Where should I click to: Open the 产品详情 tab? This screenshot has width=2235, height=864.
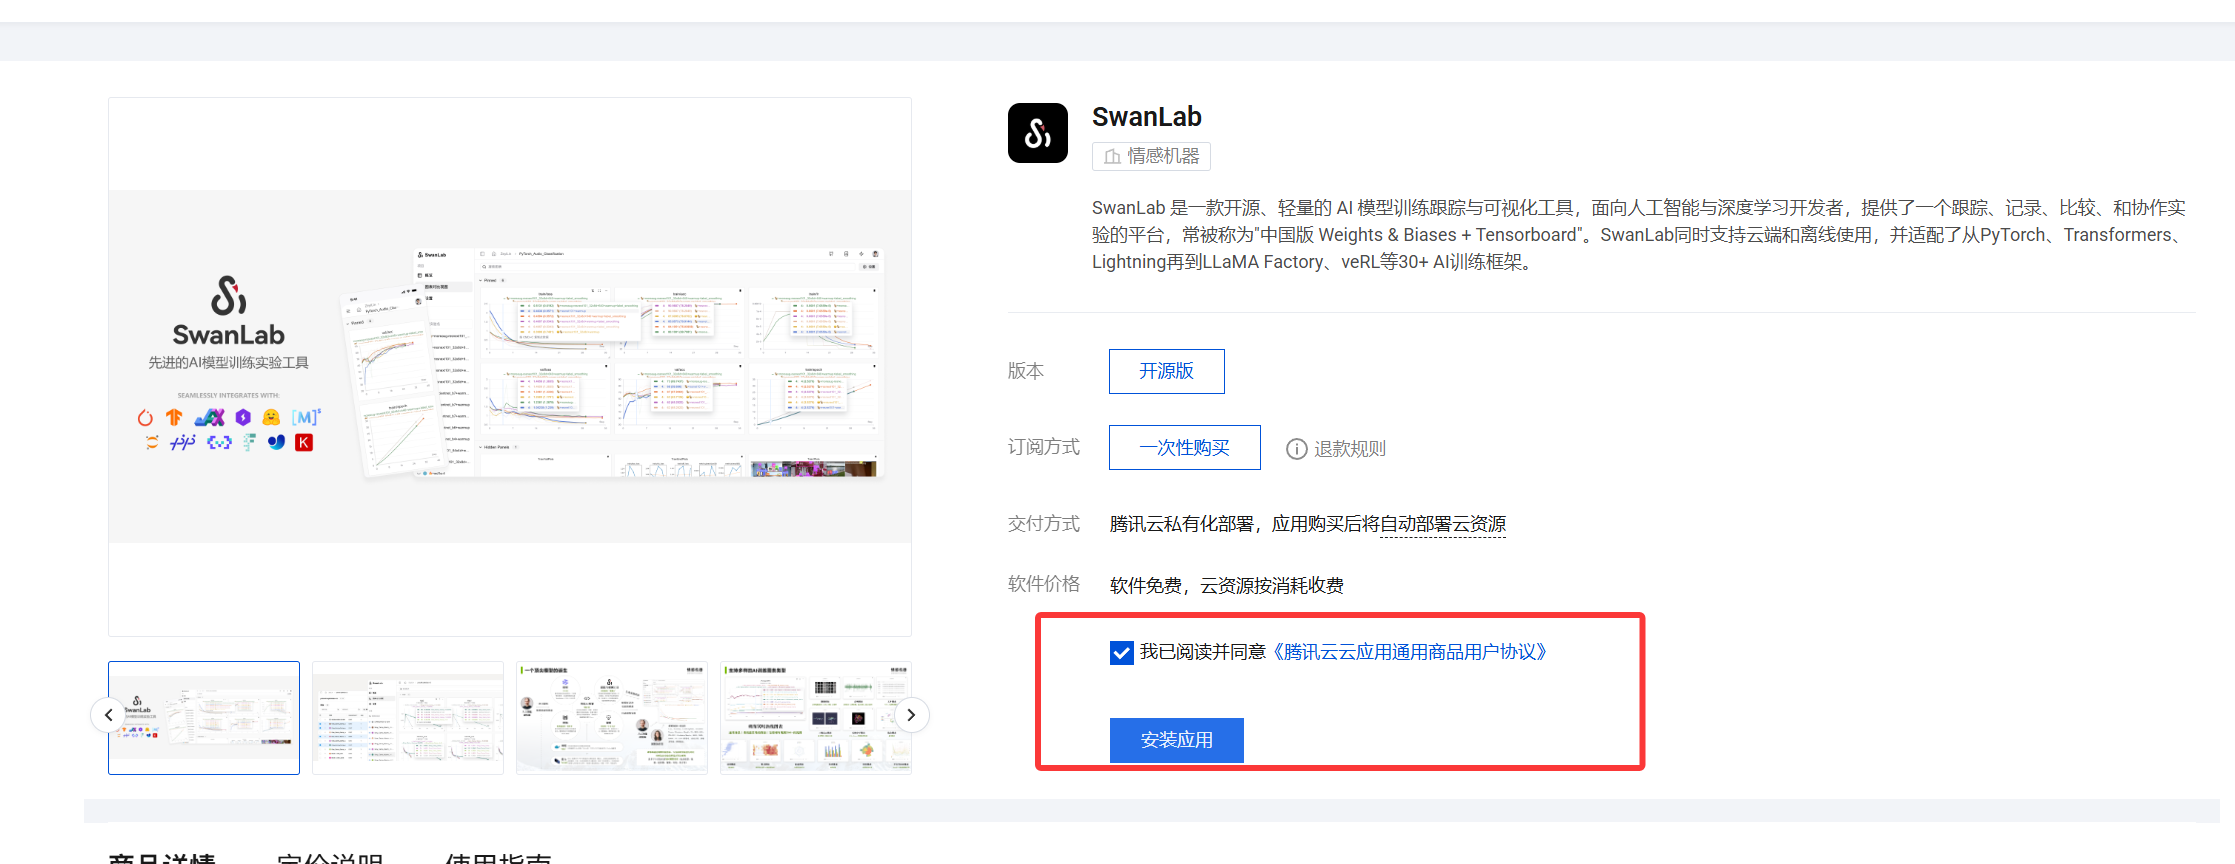(162, 858)
